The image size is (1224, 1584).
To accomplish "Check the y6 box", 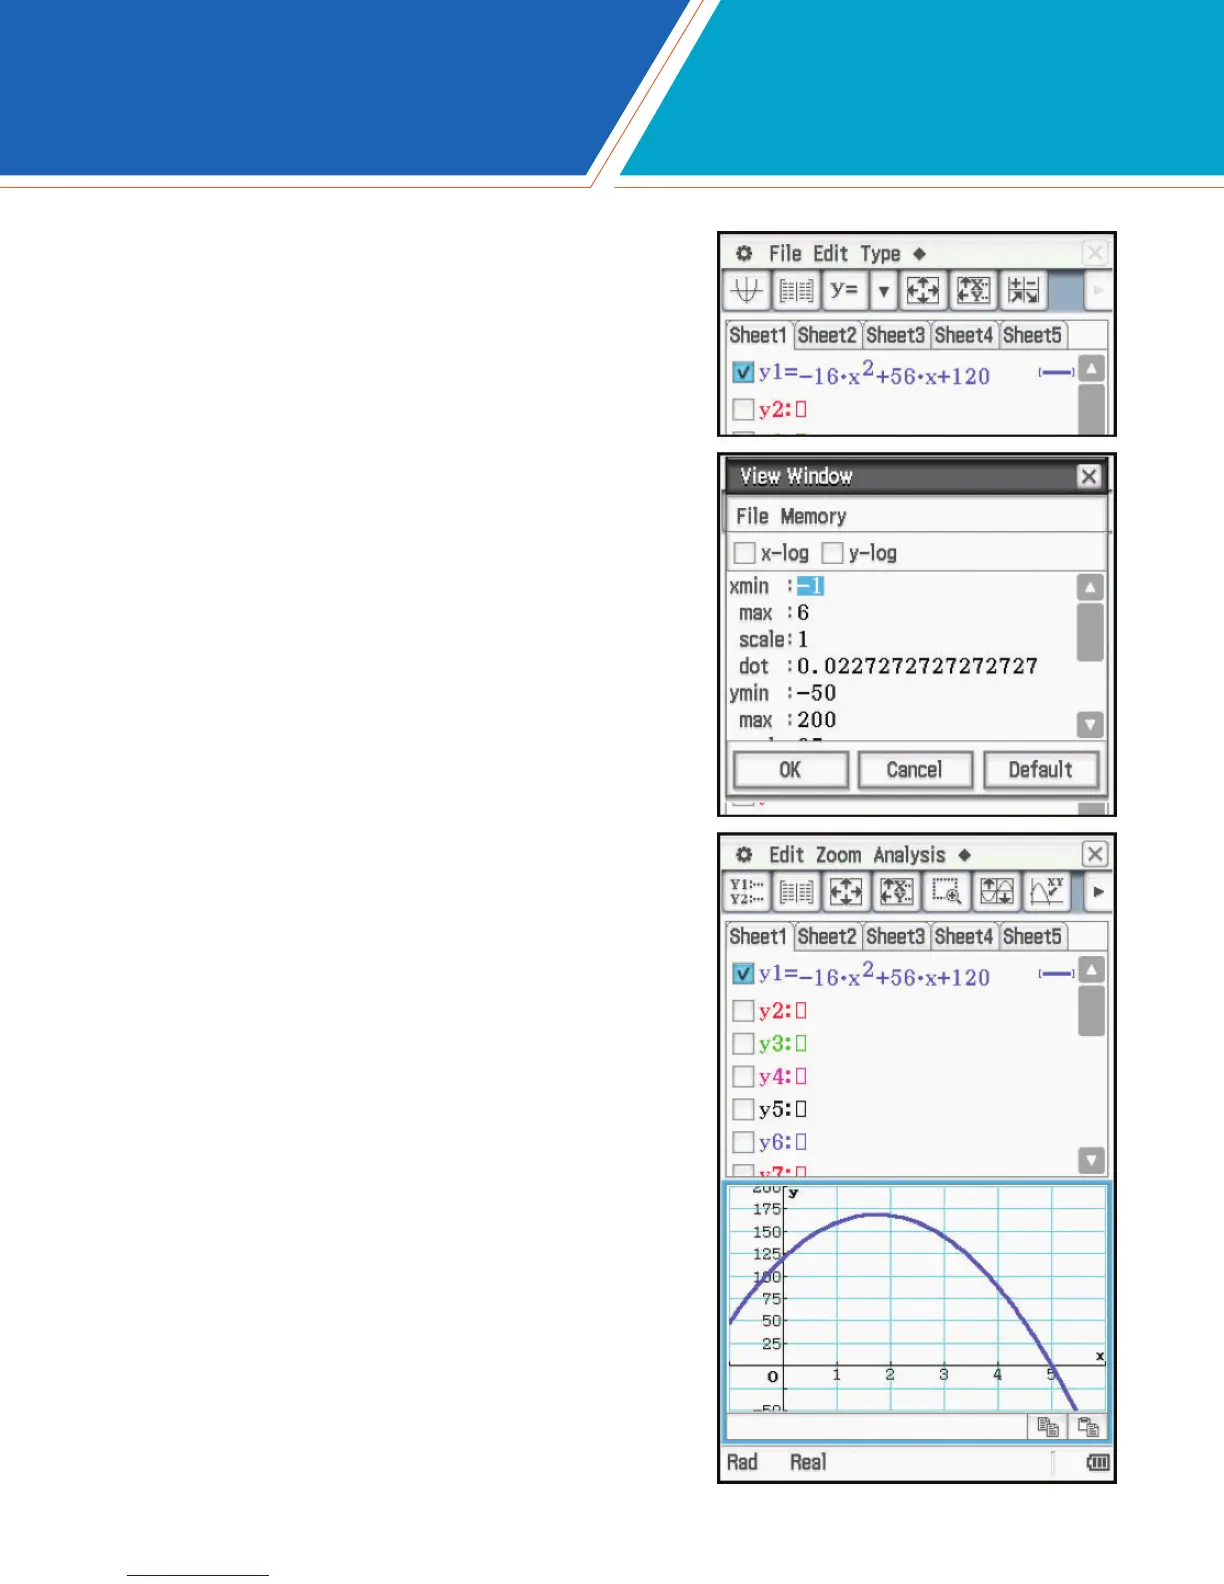I will [742, 1142].
